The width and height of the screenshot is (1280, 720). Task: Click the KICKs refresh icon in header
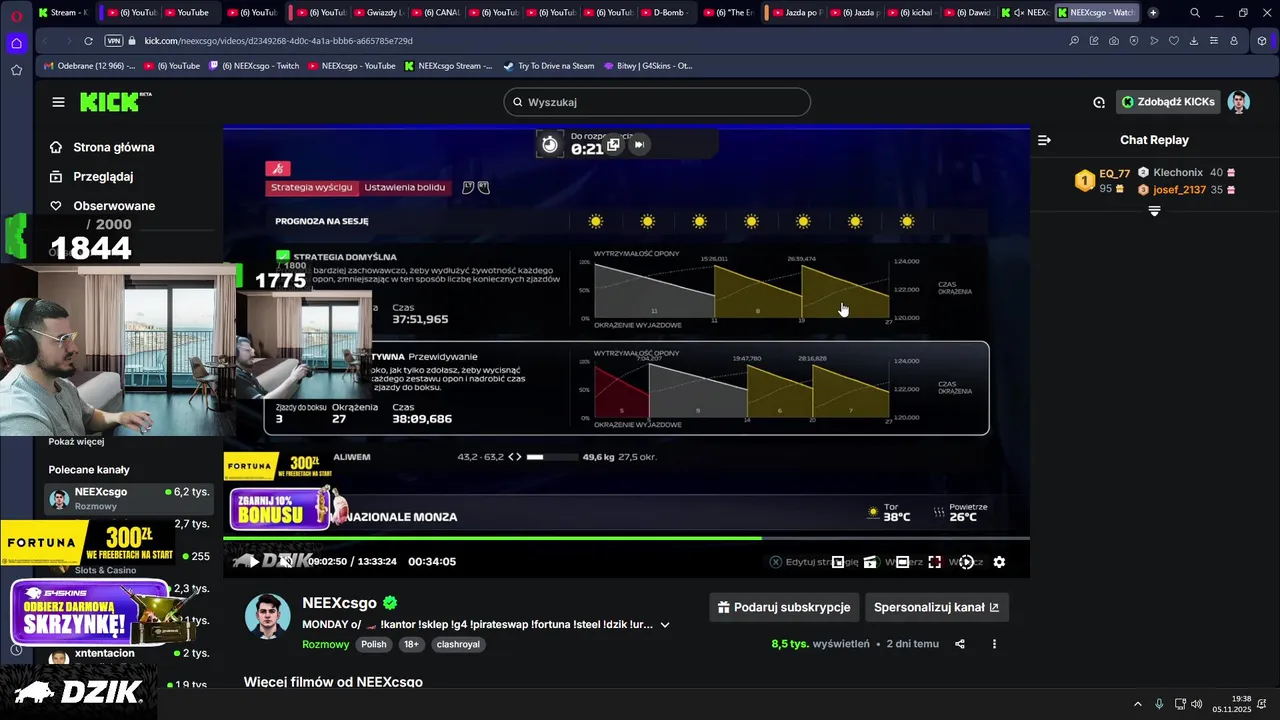pos(1099,102)
